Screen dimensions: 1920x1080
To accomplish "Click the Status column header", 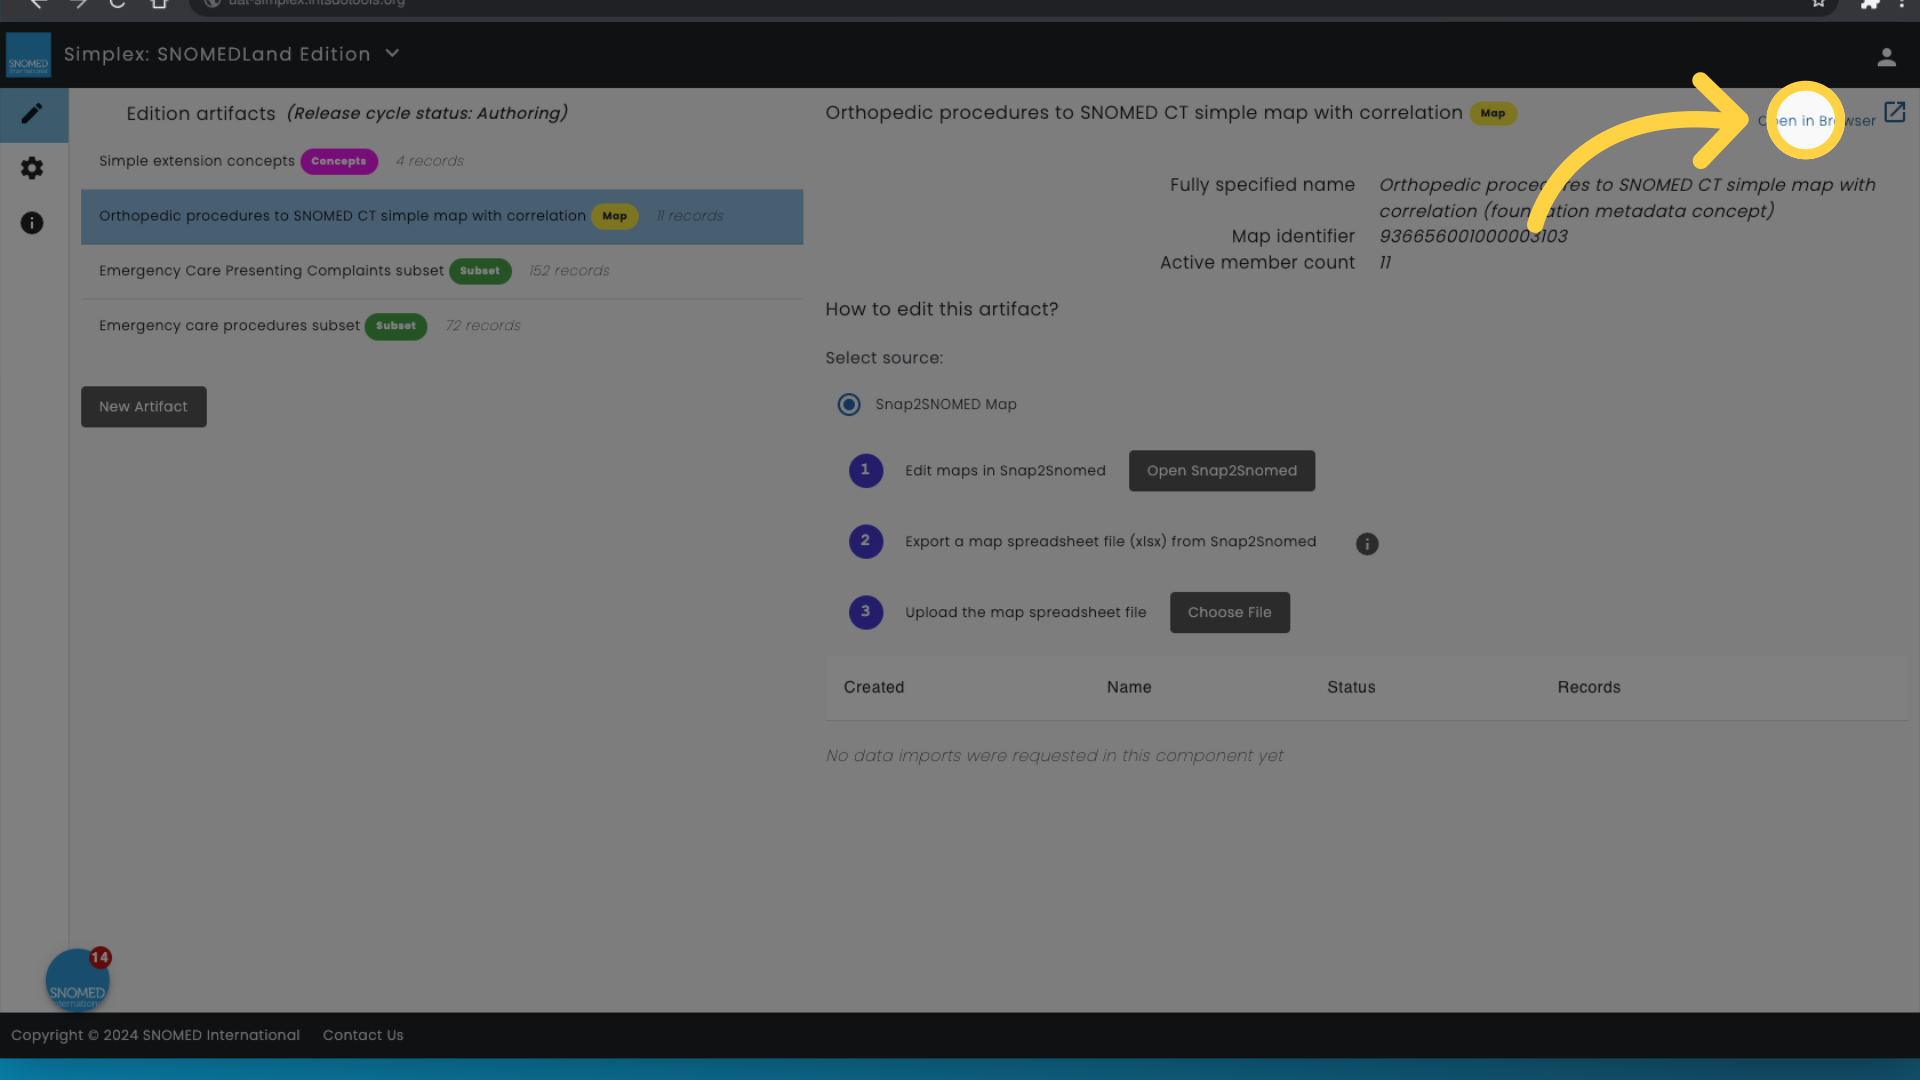I will (1351, 688).
